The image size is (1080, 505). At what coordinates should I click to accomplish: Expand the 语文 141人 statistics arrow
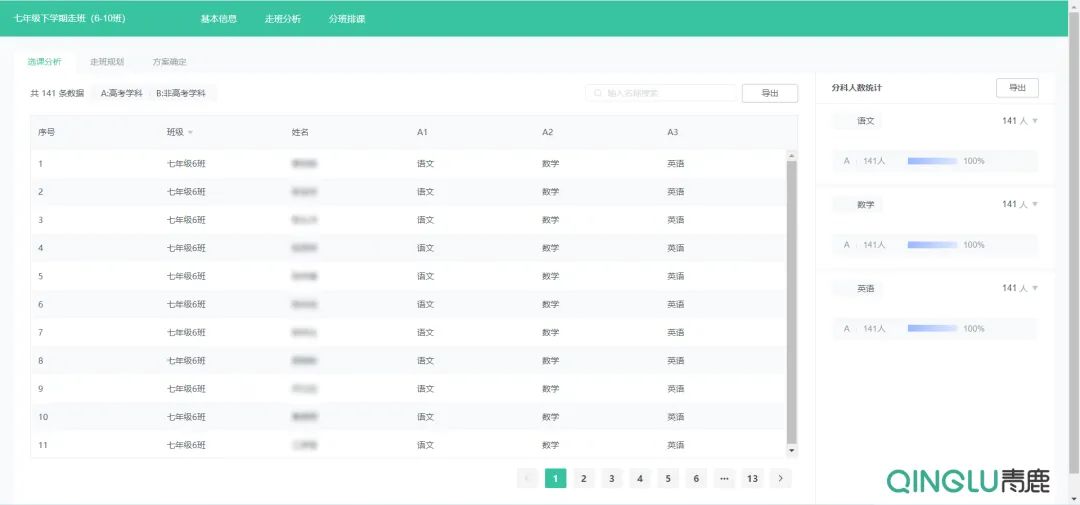tap(1035, 121)
